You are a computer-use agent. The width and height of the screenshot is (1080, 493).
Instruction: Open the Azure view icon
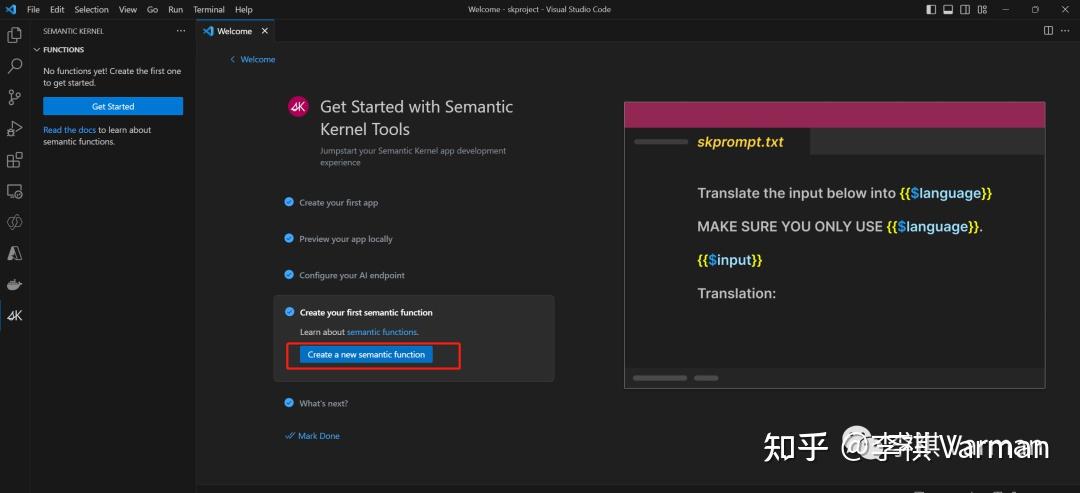14,253
